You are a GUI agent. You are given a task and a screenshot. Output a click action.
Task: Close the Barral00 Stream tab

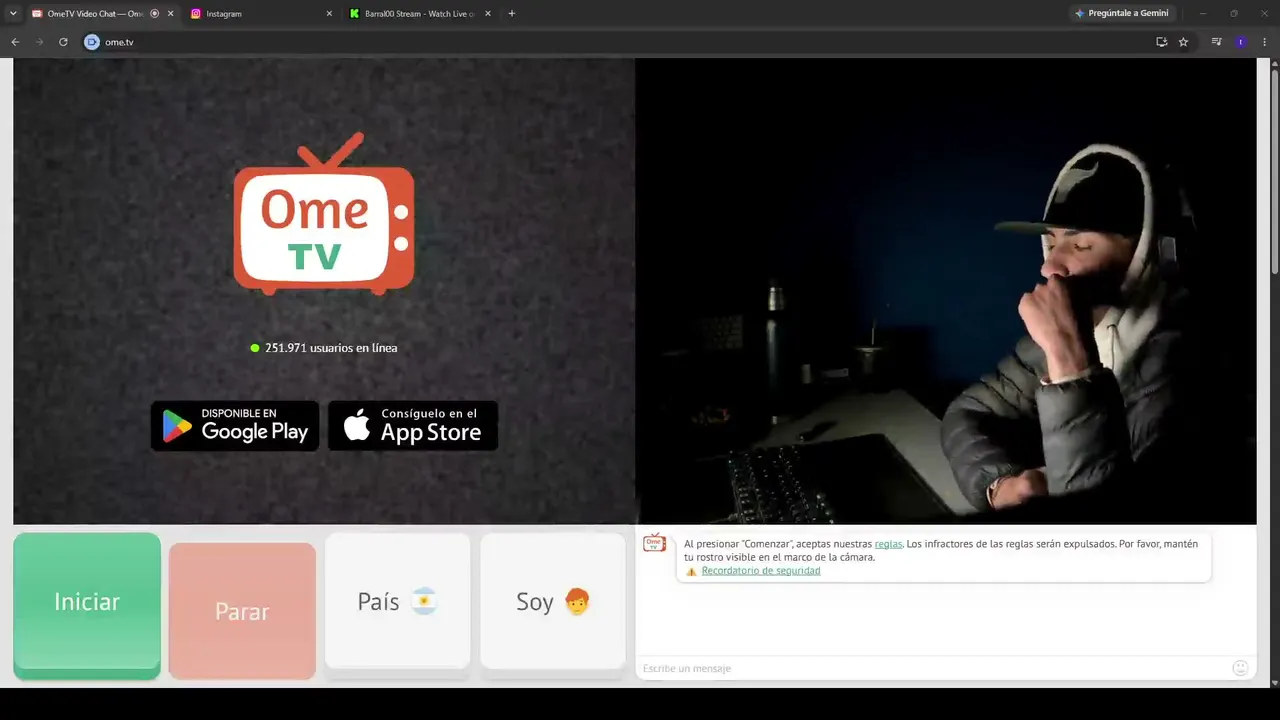488,14
